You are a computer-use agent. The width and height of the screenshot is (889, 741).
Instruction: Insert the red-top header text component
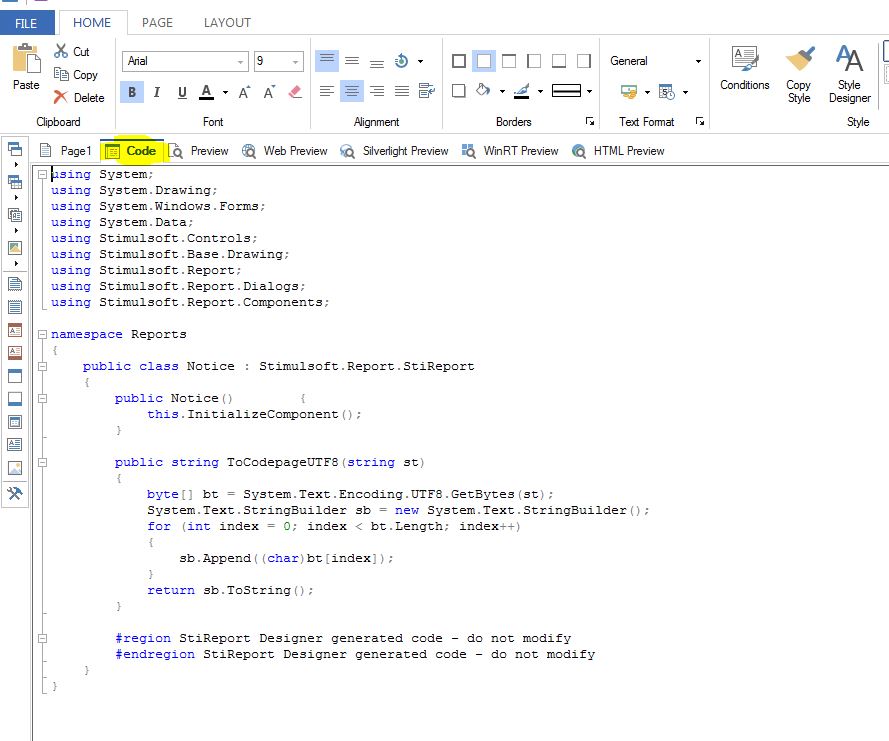coord(15,330)
